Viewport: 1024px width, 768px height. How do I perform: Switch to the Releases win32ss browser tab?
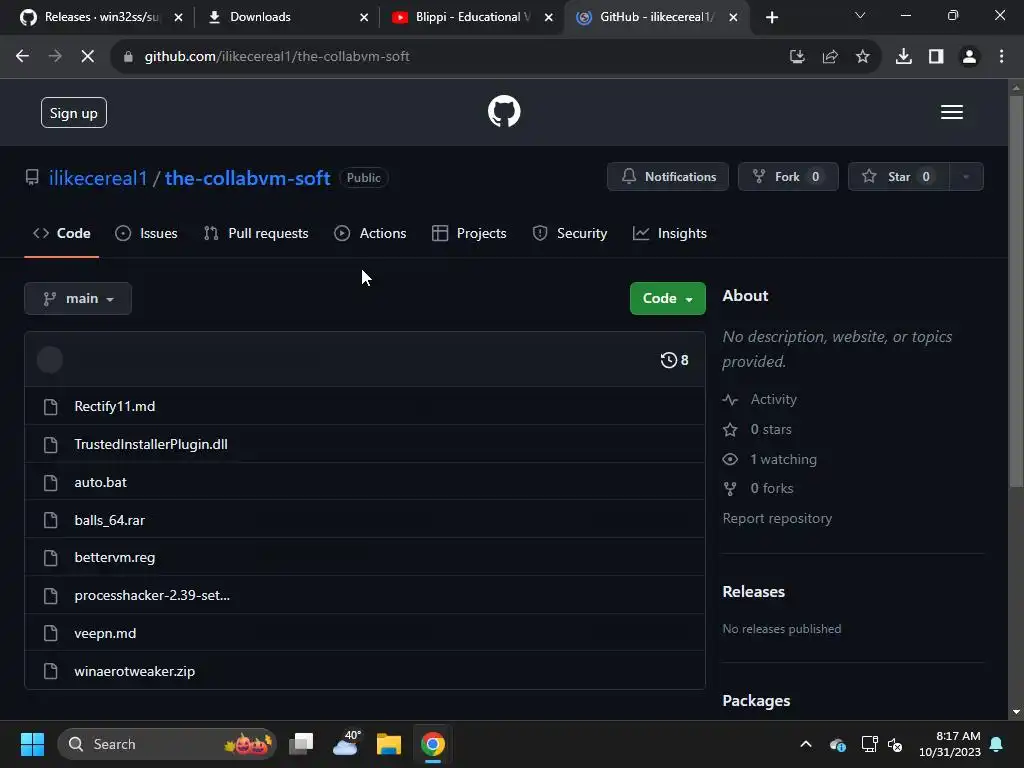click(99, 18)
